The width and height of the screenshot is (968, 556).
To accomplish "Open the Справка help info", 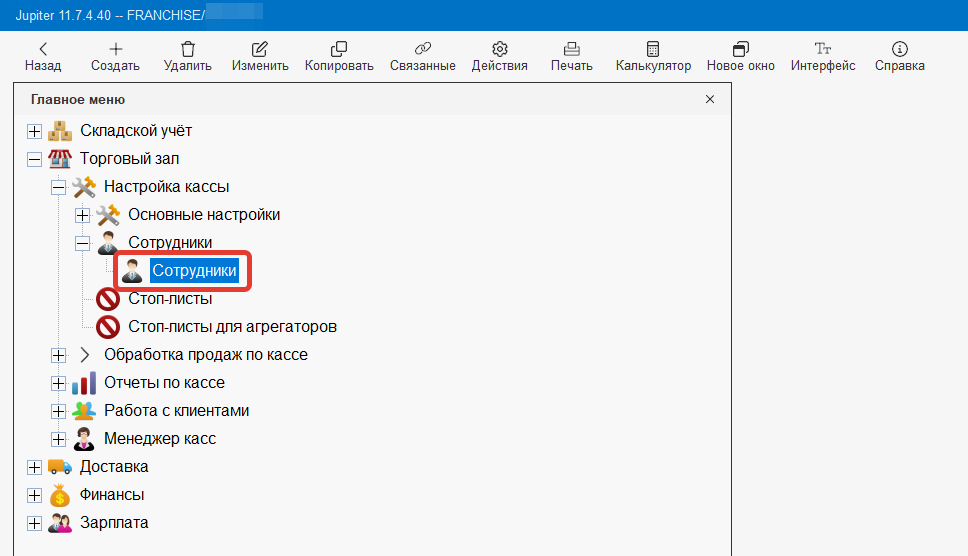I will tap(899, 49).
